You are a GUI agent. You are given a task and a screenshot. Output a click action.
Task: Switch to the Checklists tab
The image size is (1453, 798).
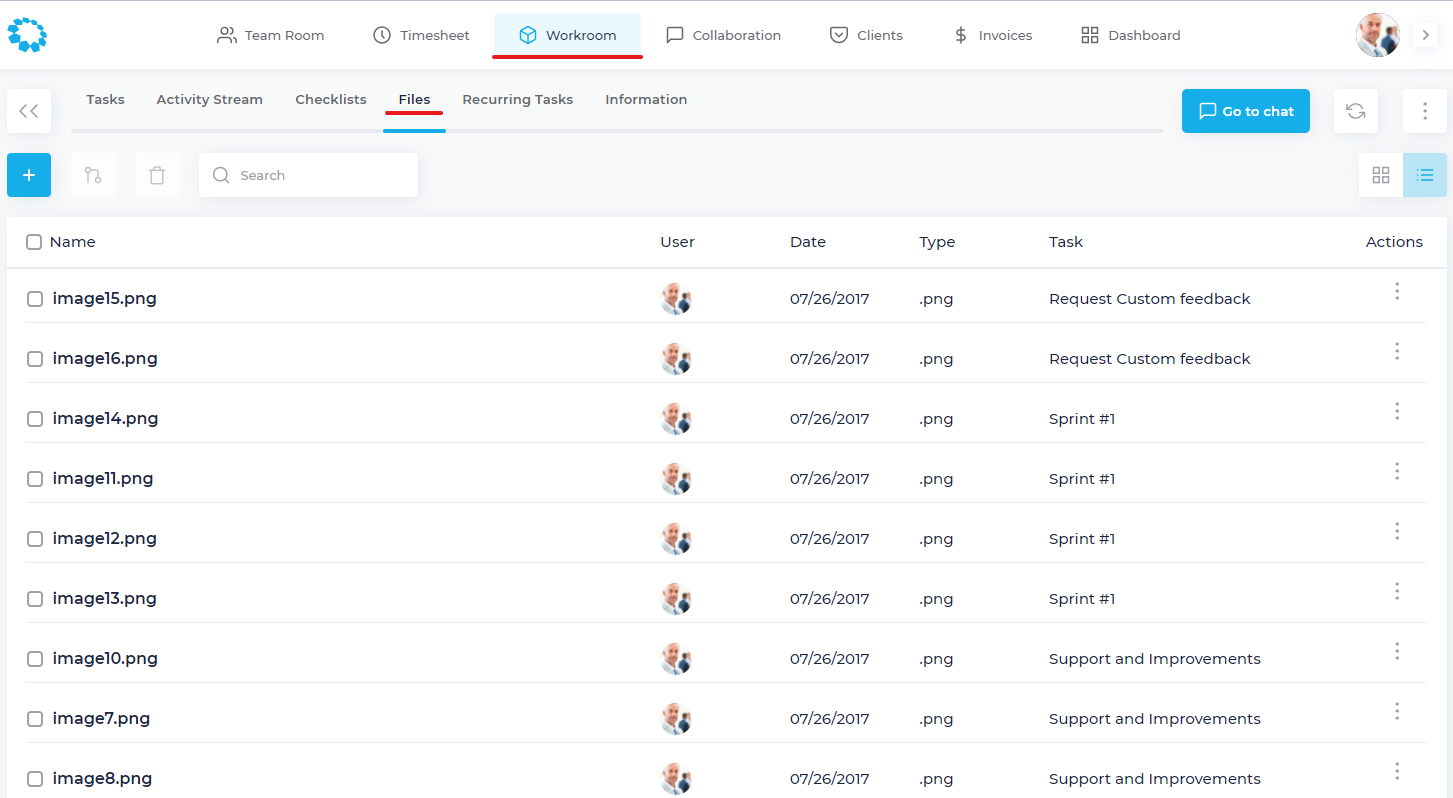[x=330, y=100]
